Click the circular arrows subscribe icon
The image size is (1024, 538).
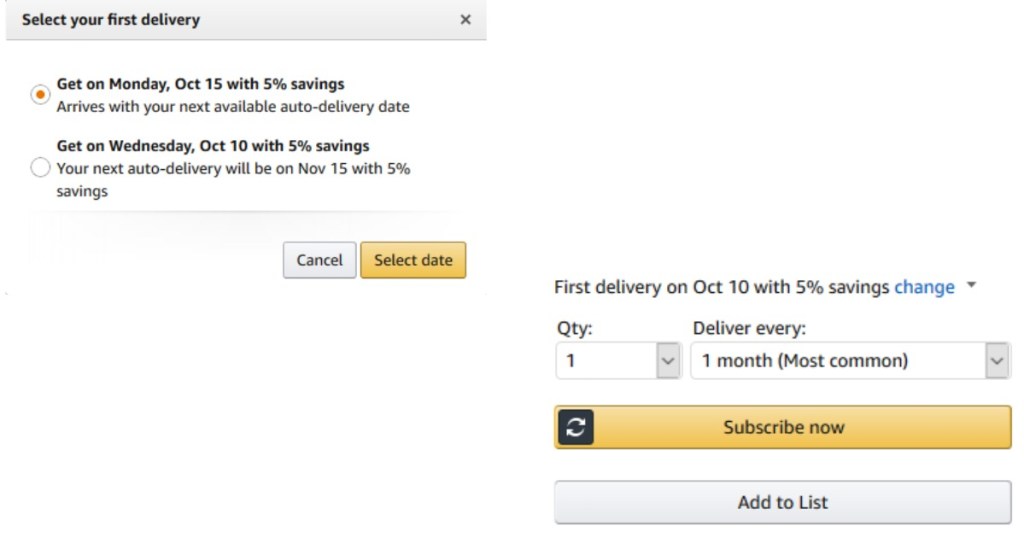pyautogui.click(x=574, y=427)
